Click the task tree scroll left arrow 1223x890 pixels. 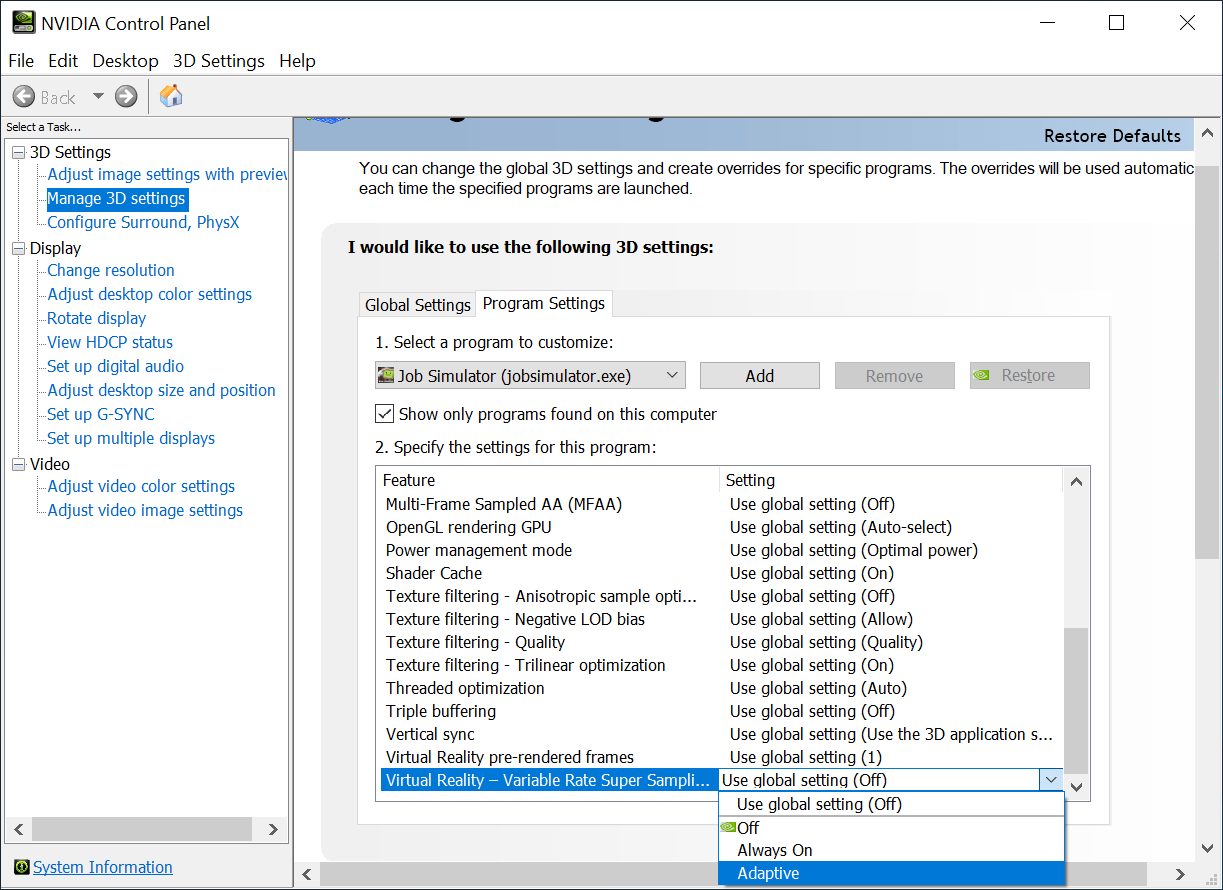coord(18,830)
